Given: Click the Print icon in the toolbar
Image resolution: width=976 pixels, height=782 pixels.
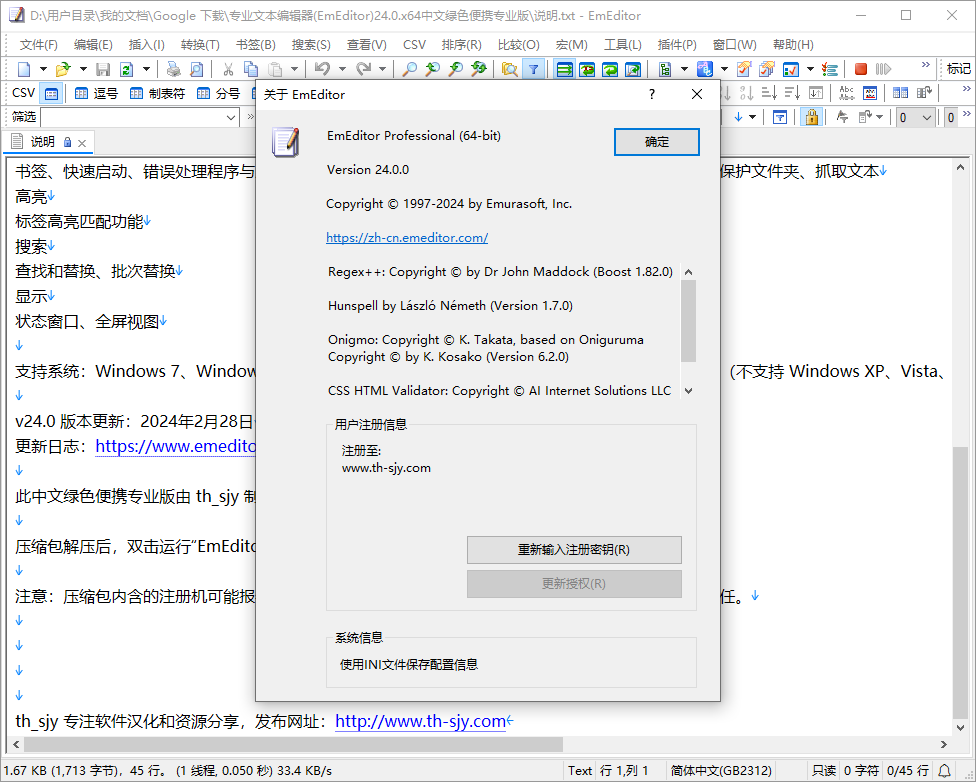Looking at the screenshot, I should (x=174, y=69).
